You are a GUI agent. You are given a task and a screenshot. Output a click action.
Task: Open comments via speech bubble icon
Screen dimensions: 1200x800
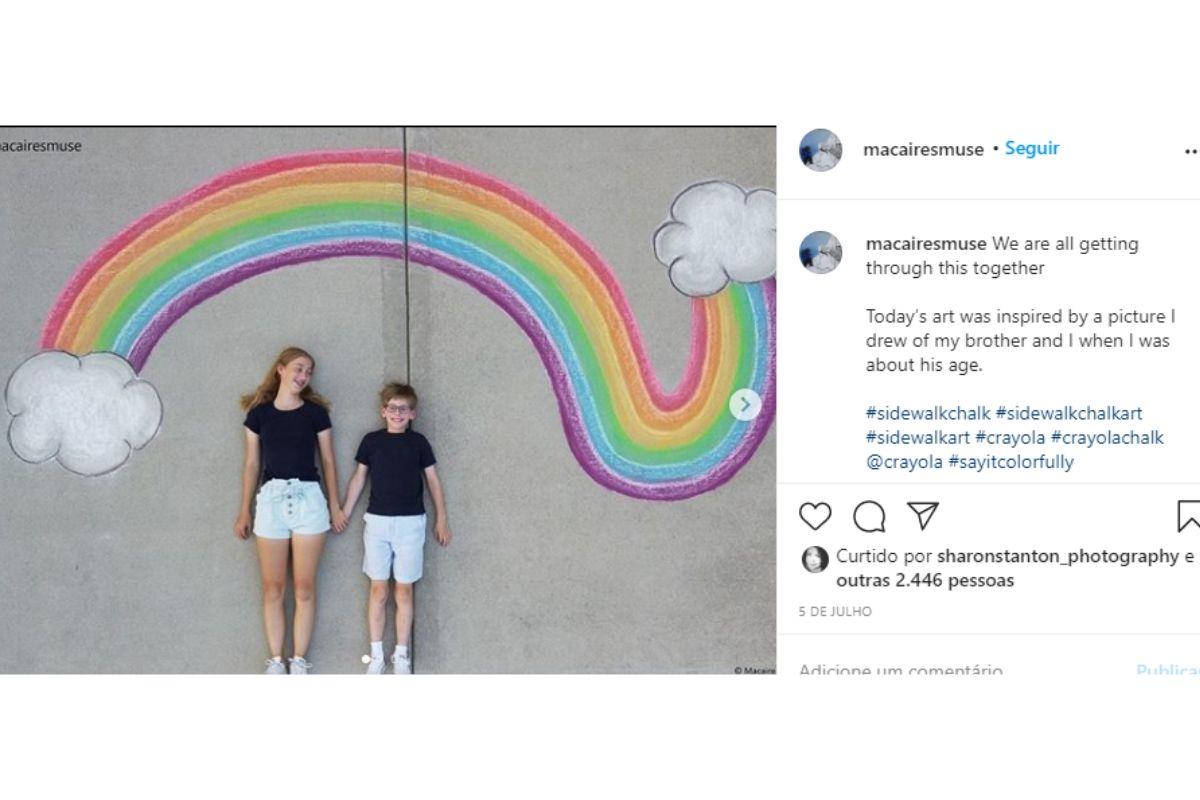(869, 516)
